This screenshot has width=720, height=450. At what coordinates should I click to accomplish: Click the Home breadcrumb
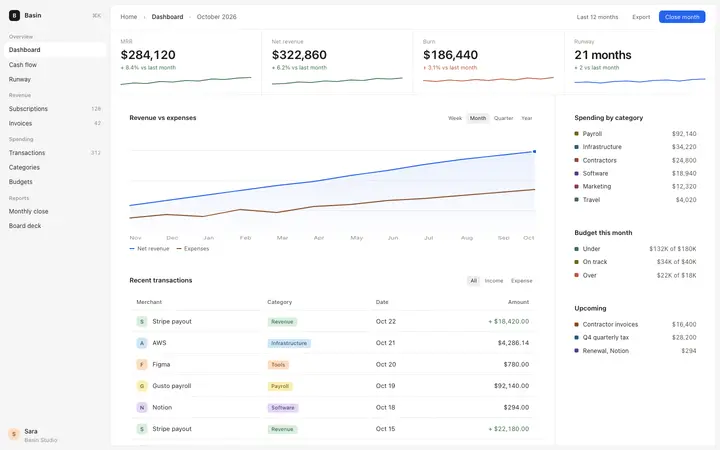[129, 17]
